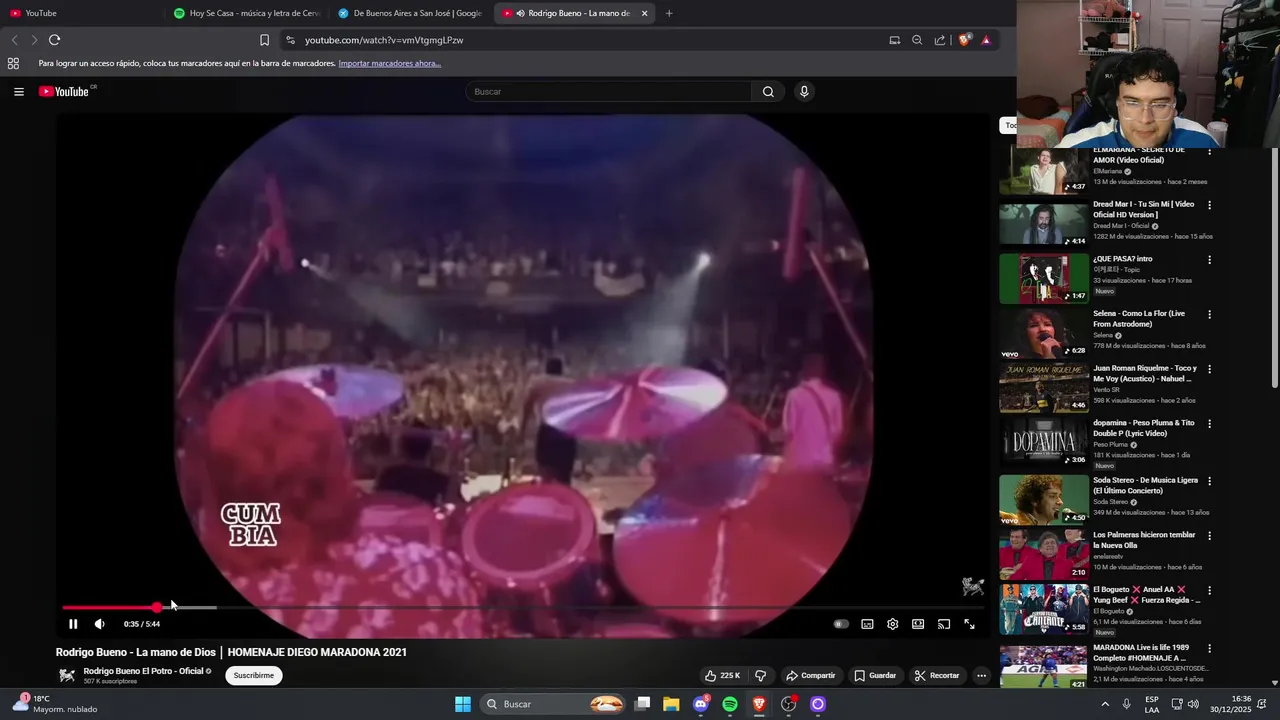
Task: Save the video with Guardar
Action: pos(875,676)
